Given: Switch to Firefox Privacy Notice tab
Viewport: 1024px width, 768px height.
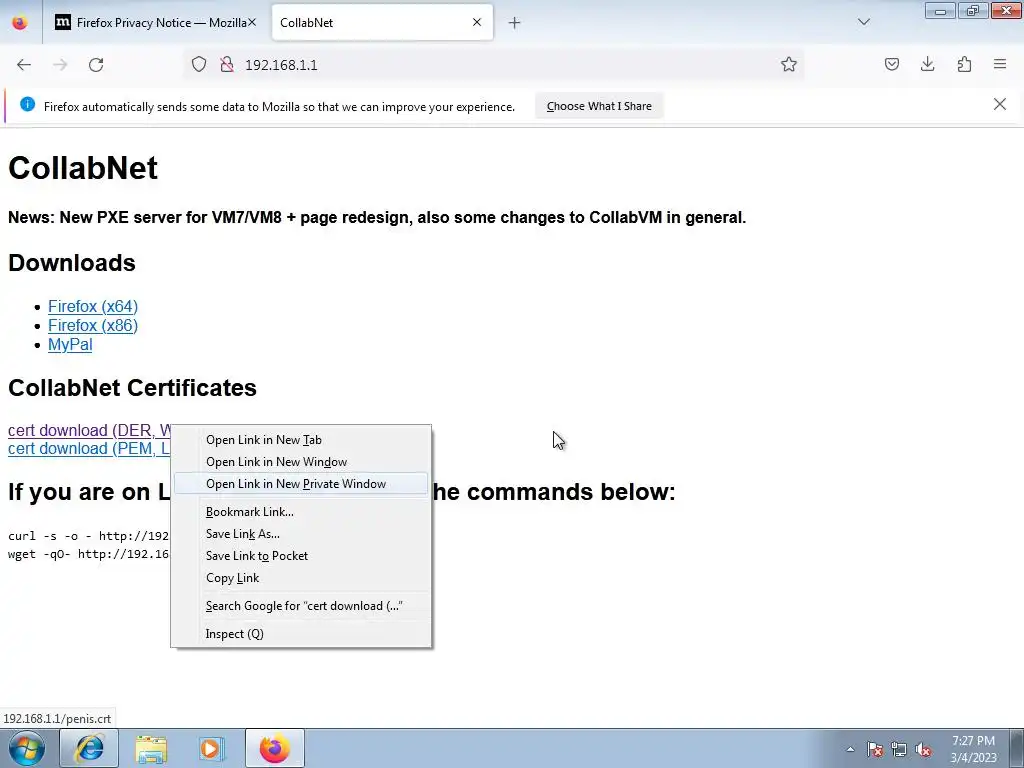Looking at the screenshot, I should (155, 23).
